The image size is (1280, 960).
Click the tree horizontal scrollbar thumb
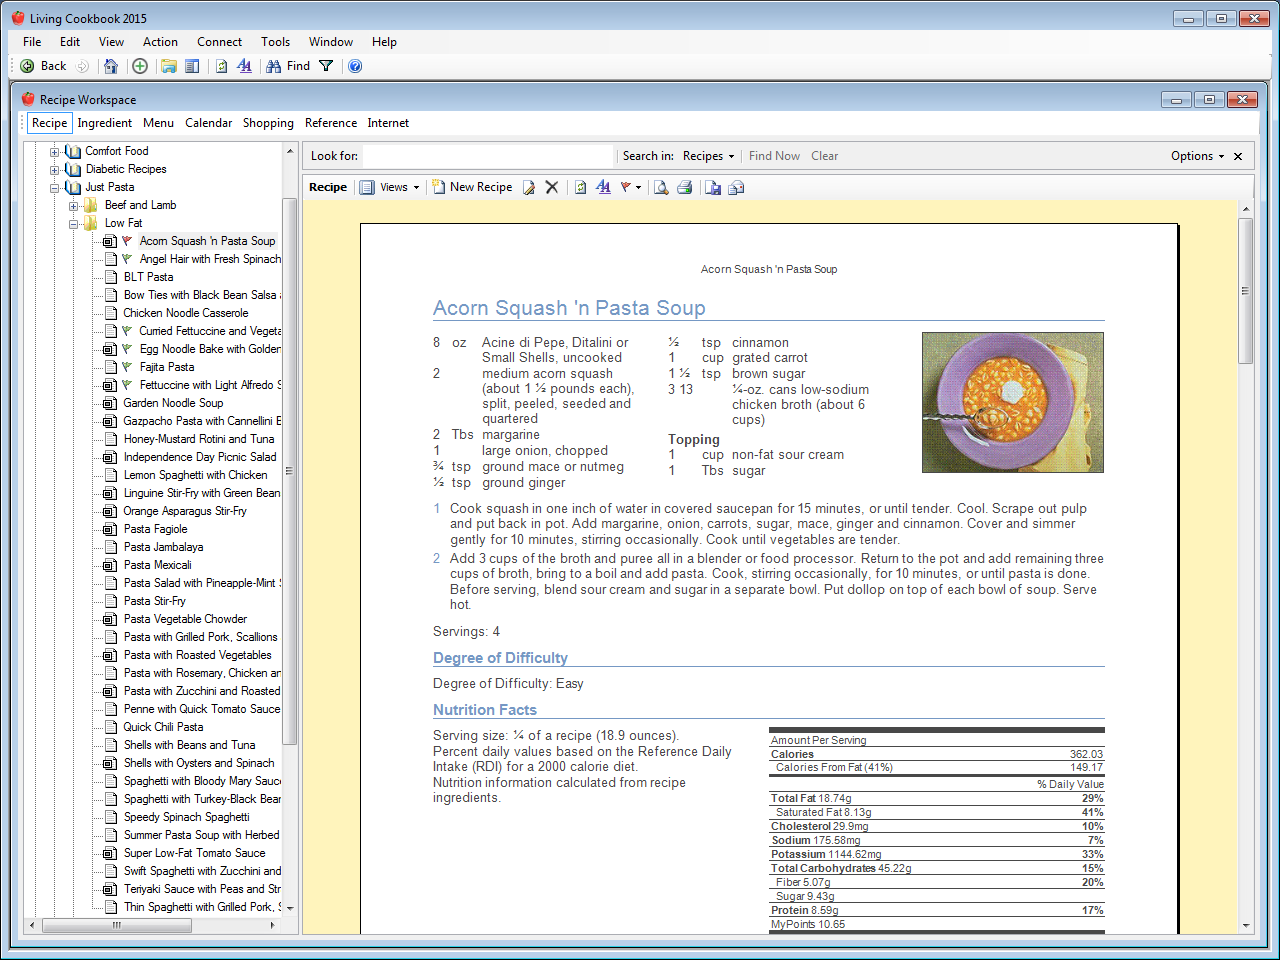(x=117, y=925)
